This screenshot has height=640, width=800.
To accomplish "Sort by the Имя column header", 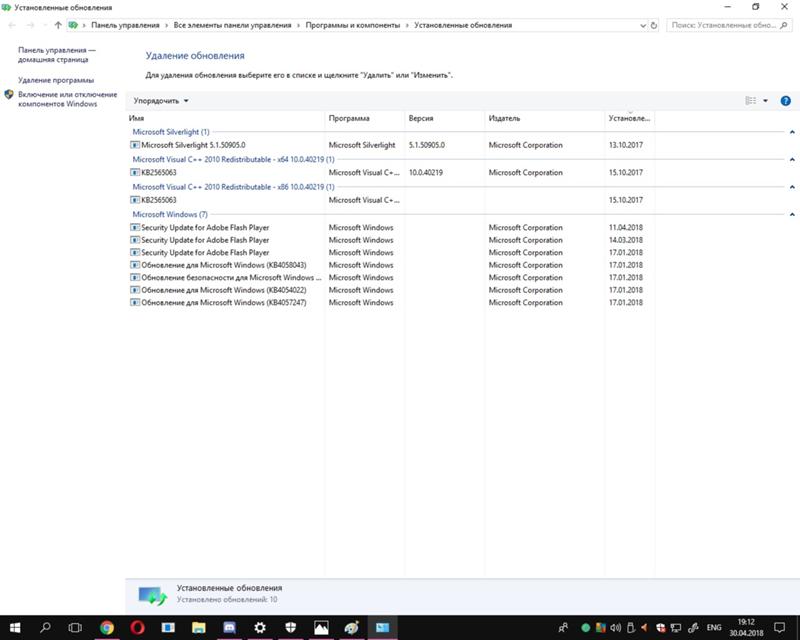I will (225, 118).
